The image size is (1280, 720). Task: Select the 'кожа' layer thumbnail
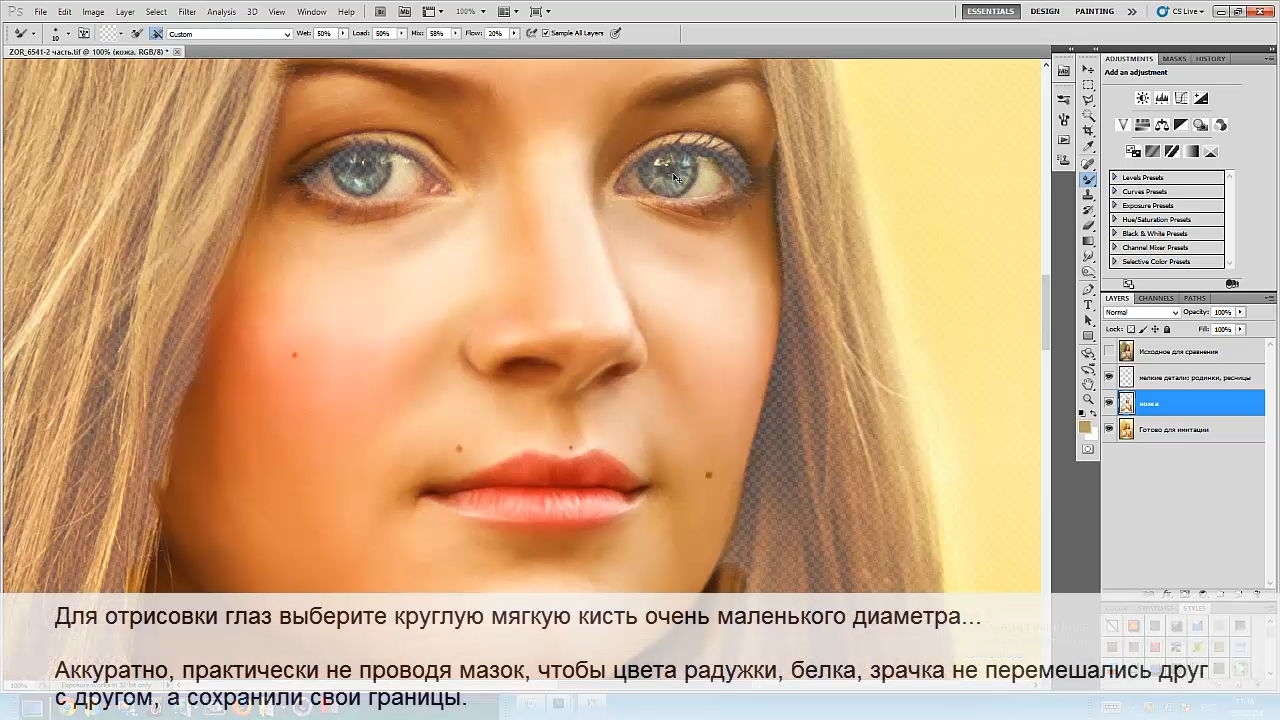pyautogui.click(x=1127, y=403)
